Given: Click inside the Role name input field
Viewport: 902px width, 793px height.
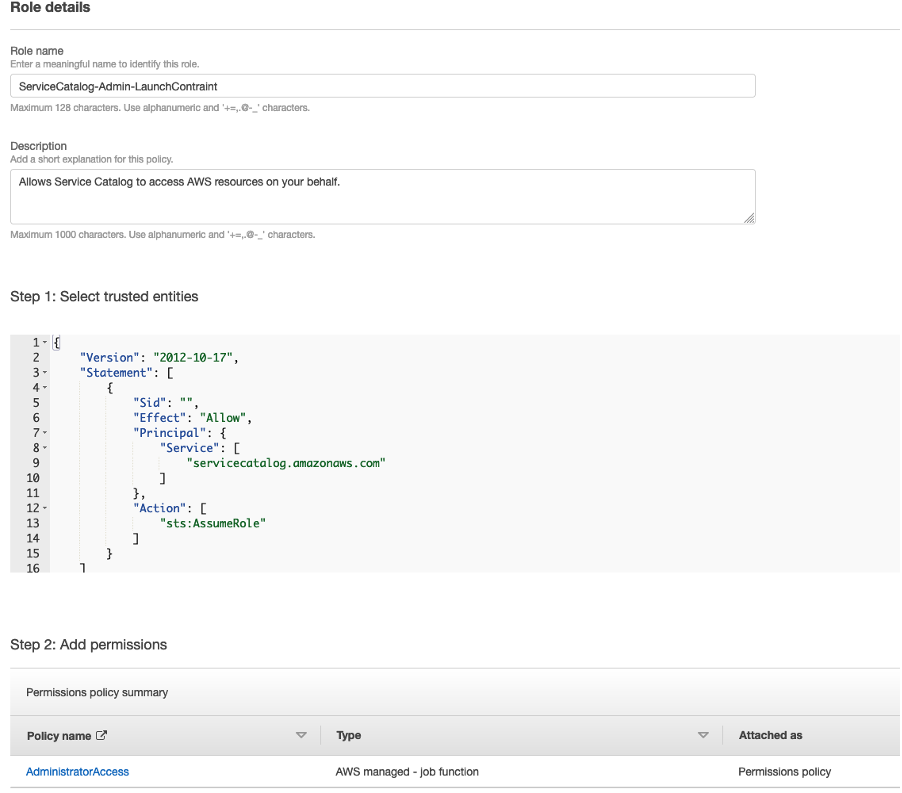Looking at the screenshot, I should 380,86.
